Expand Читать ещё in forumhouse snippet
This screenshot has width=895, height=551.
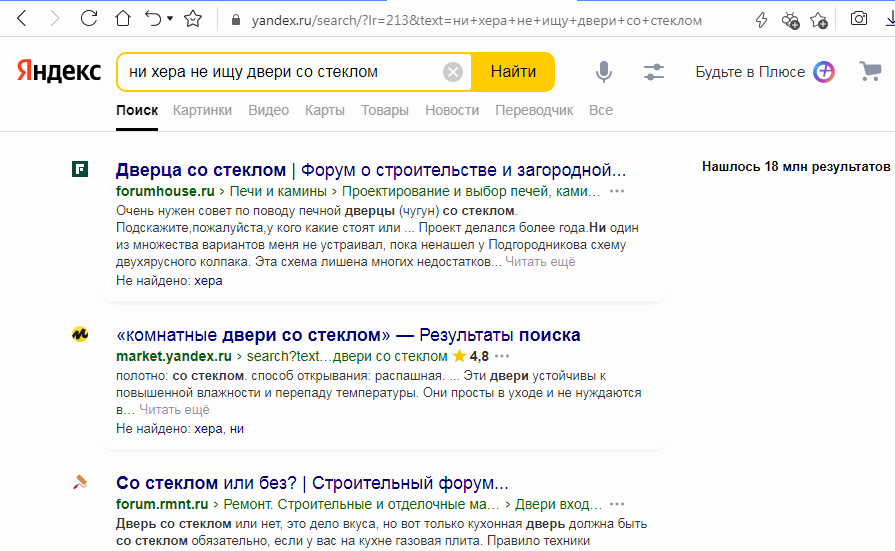[540, 262]
